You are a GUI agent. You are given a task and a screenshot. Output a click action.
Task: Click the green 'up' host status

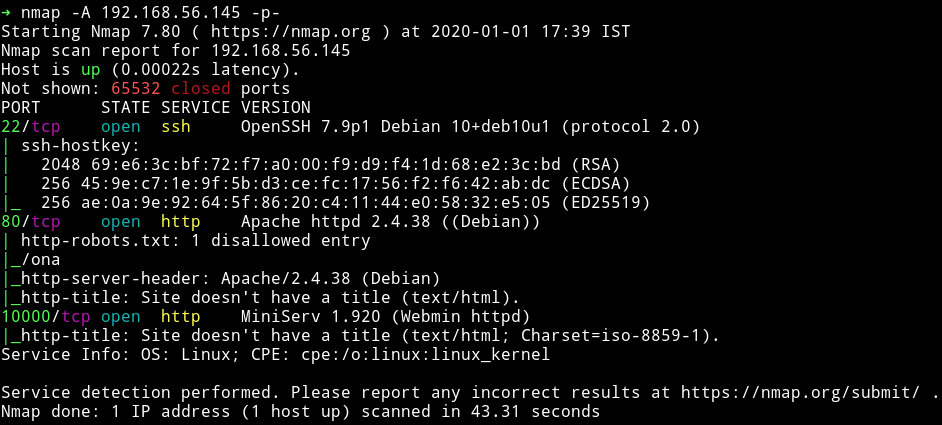tap(91, 70)
